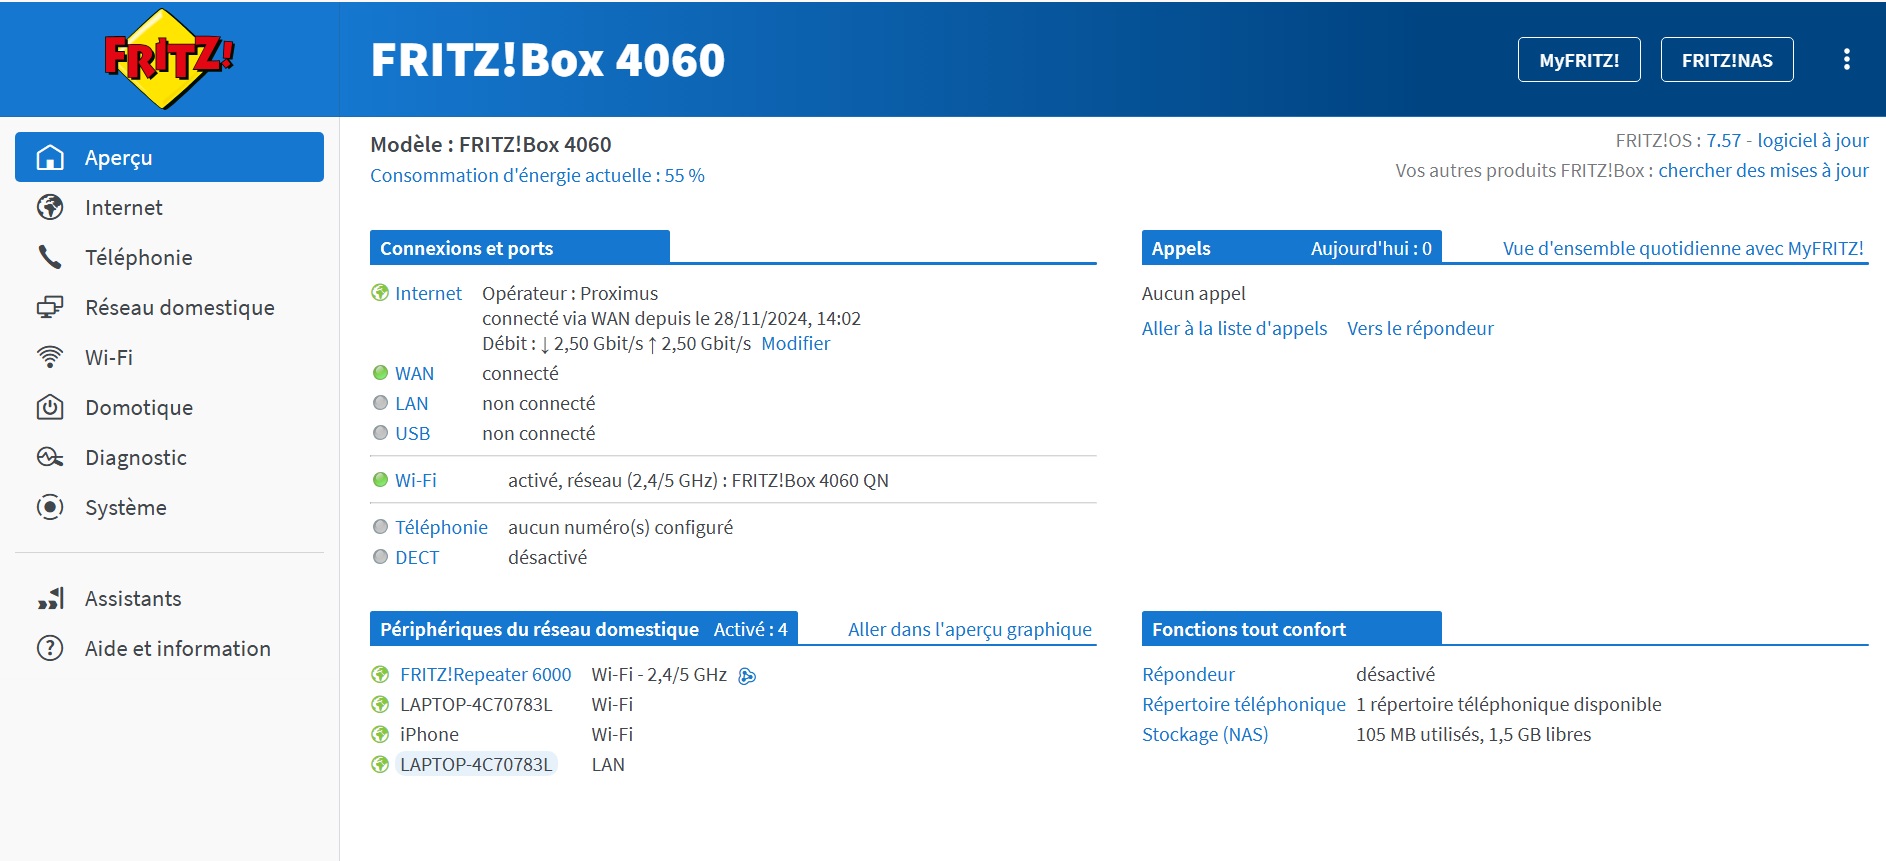The width and height of the screenshot is (1886, 861).
Task: Click the MyFRITZ! button
Action: 1579,60
